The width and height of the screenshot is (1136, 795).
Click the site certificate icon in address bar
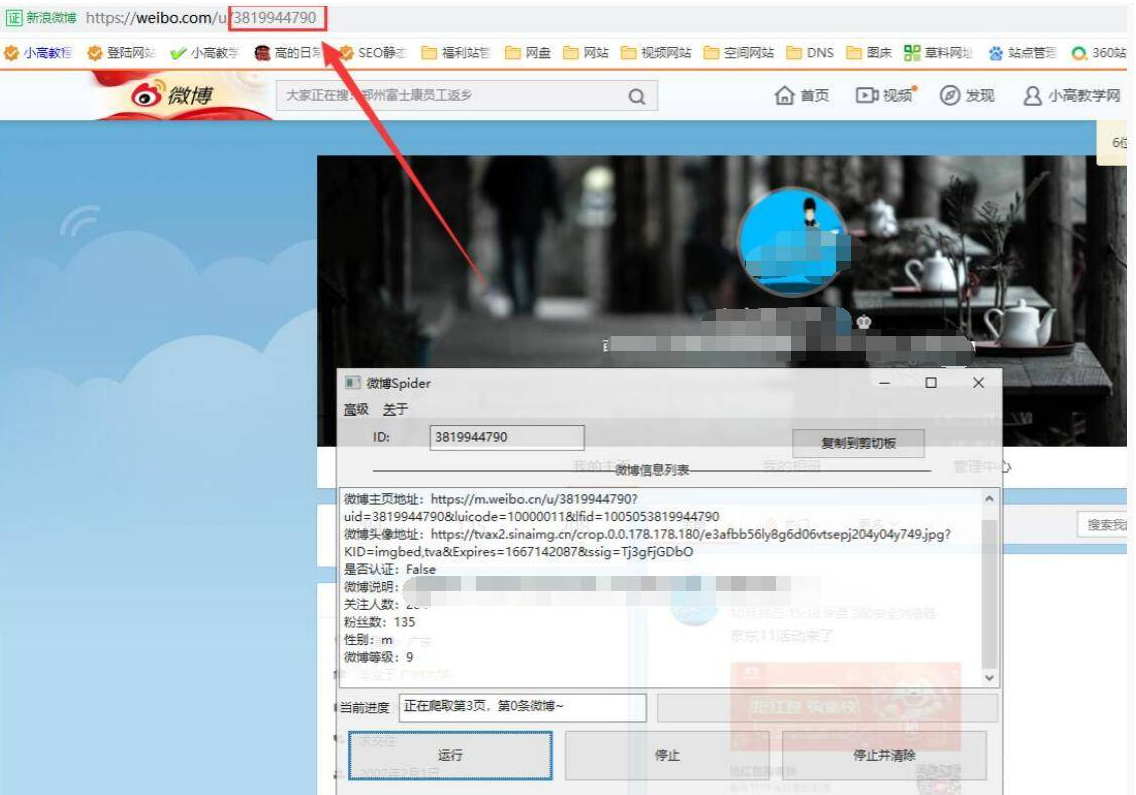coord(14,17)
